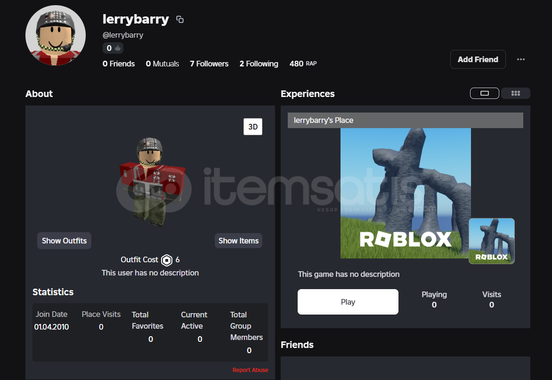Screen dimensions: 552x380
Task: Click the small Roblox game icon thumbnail
Action: click(492, 241)
